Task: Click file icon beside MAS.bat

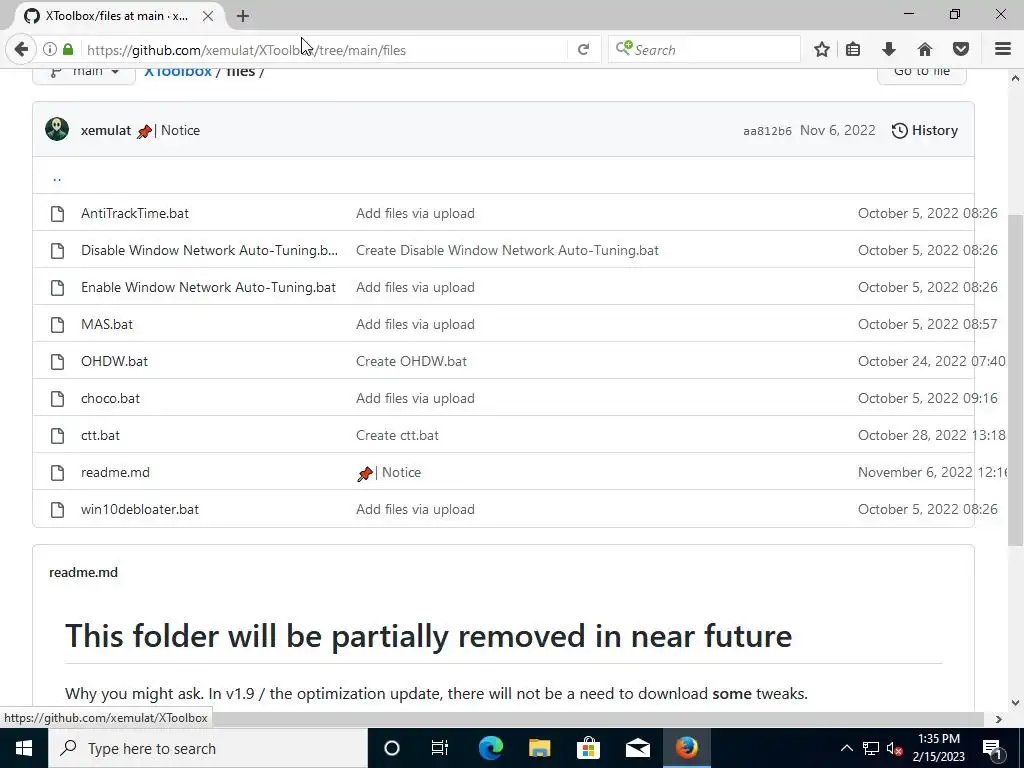Action: [57, 325]
